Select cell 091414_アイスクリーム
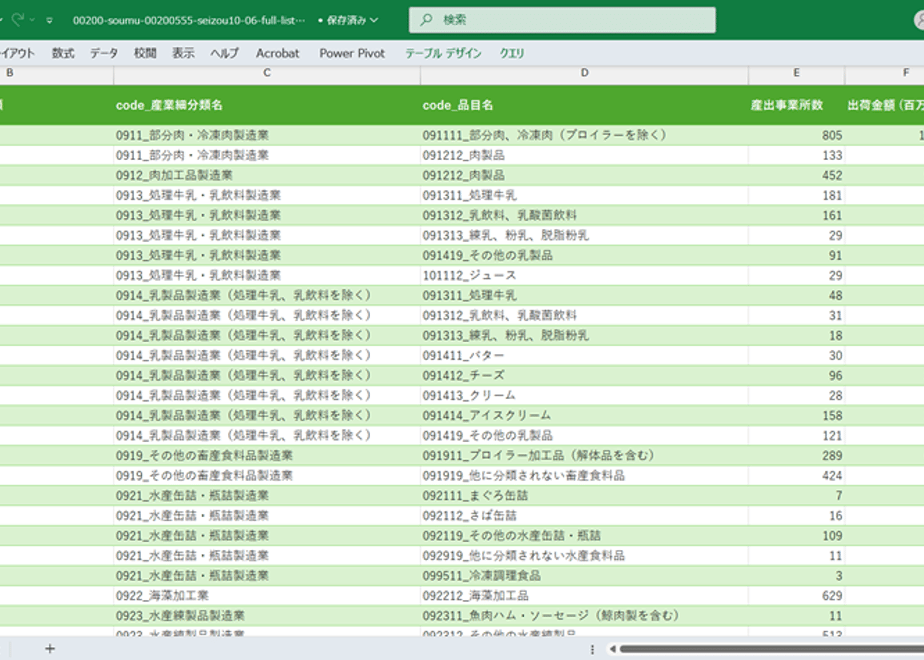The image size is (924, 660). point(584,415)
